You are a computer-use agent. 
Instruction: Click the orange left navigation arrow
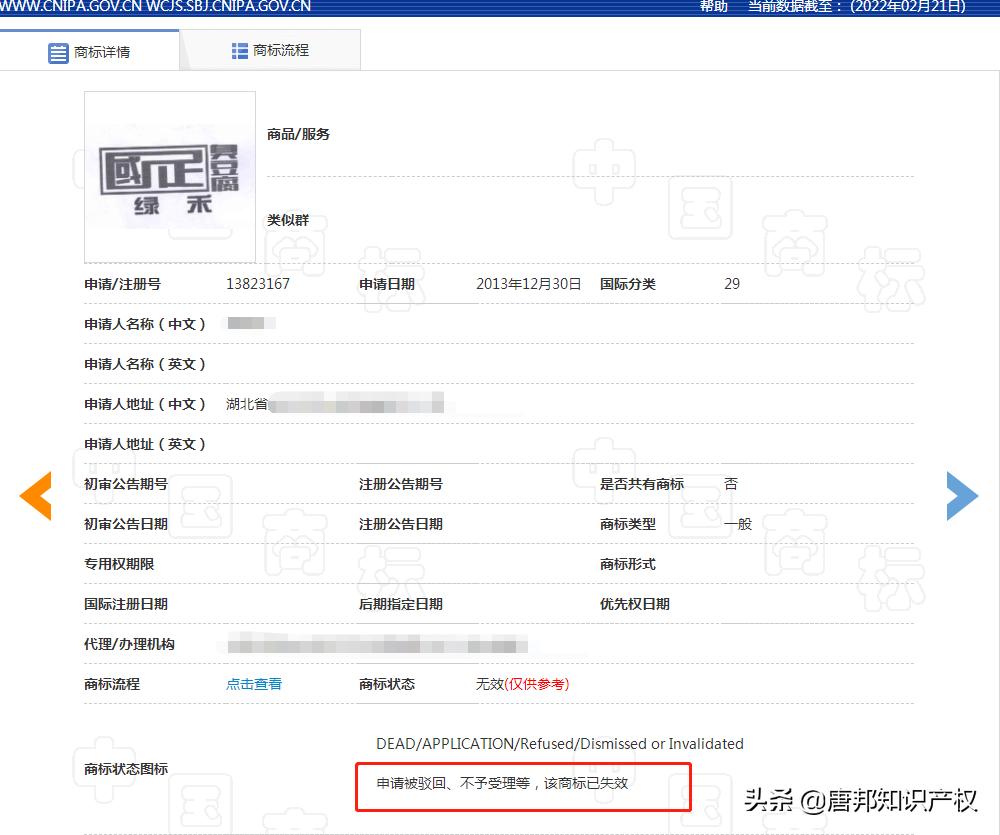[x=36, y=495]
